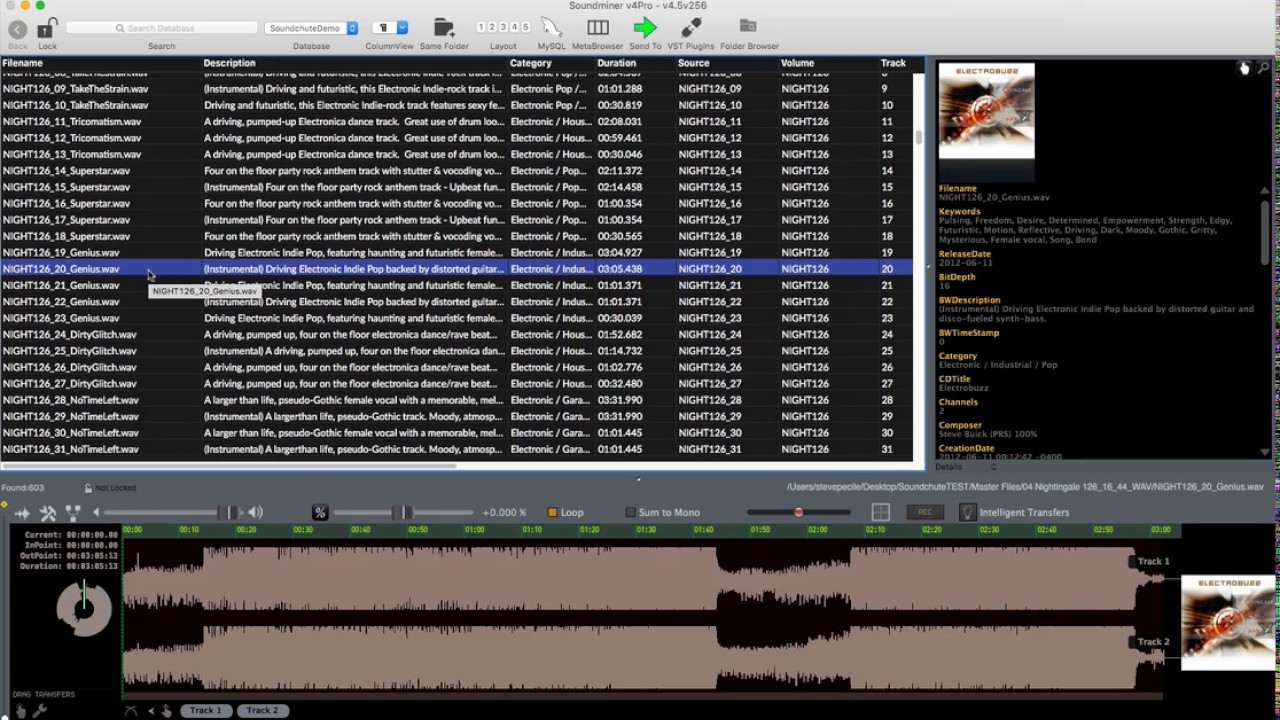Click the grid view icon near REC
This screenshot has height=720, width=1280.
point(881,513)
